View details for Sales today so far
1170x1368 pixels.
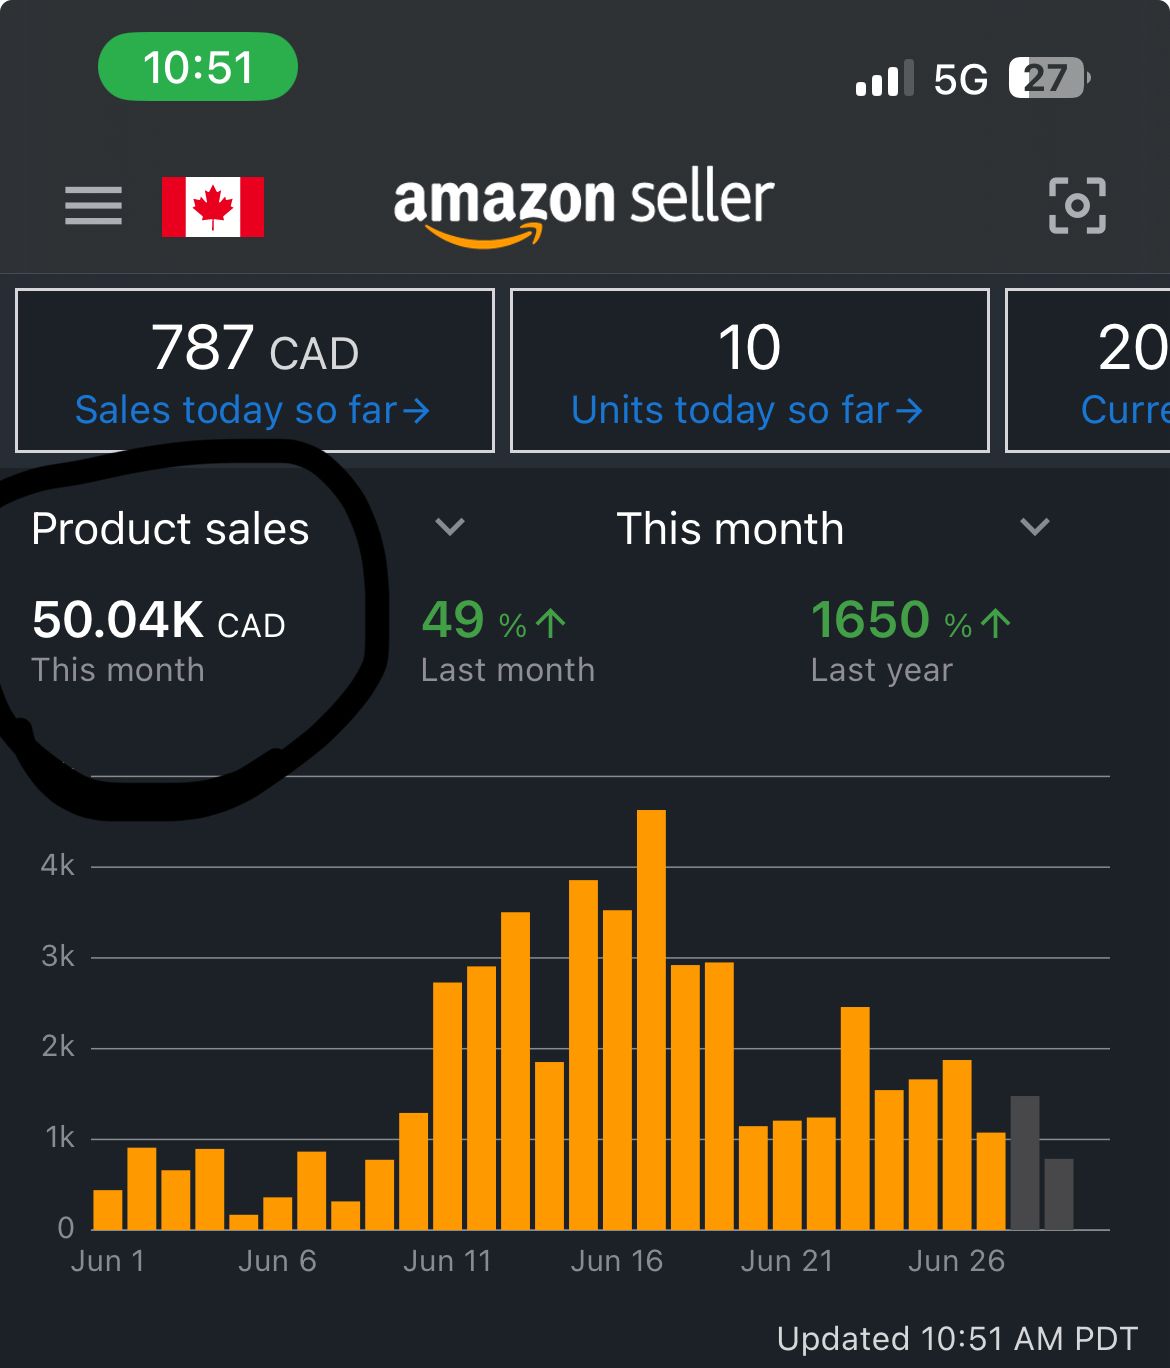click(x=252, y=409)
